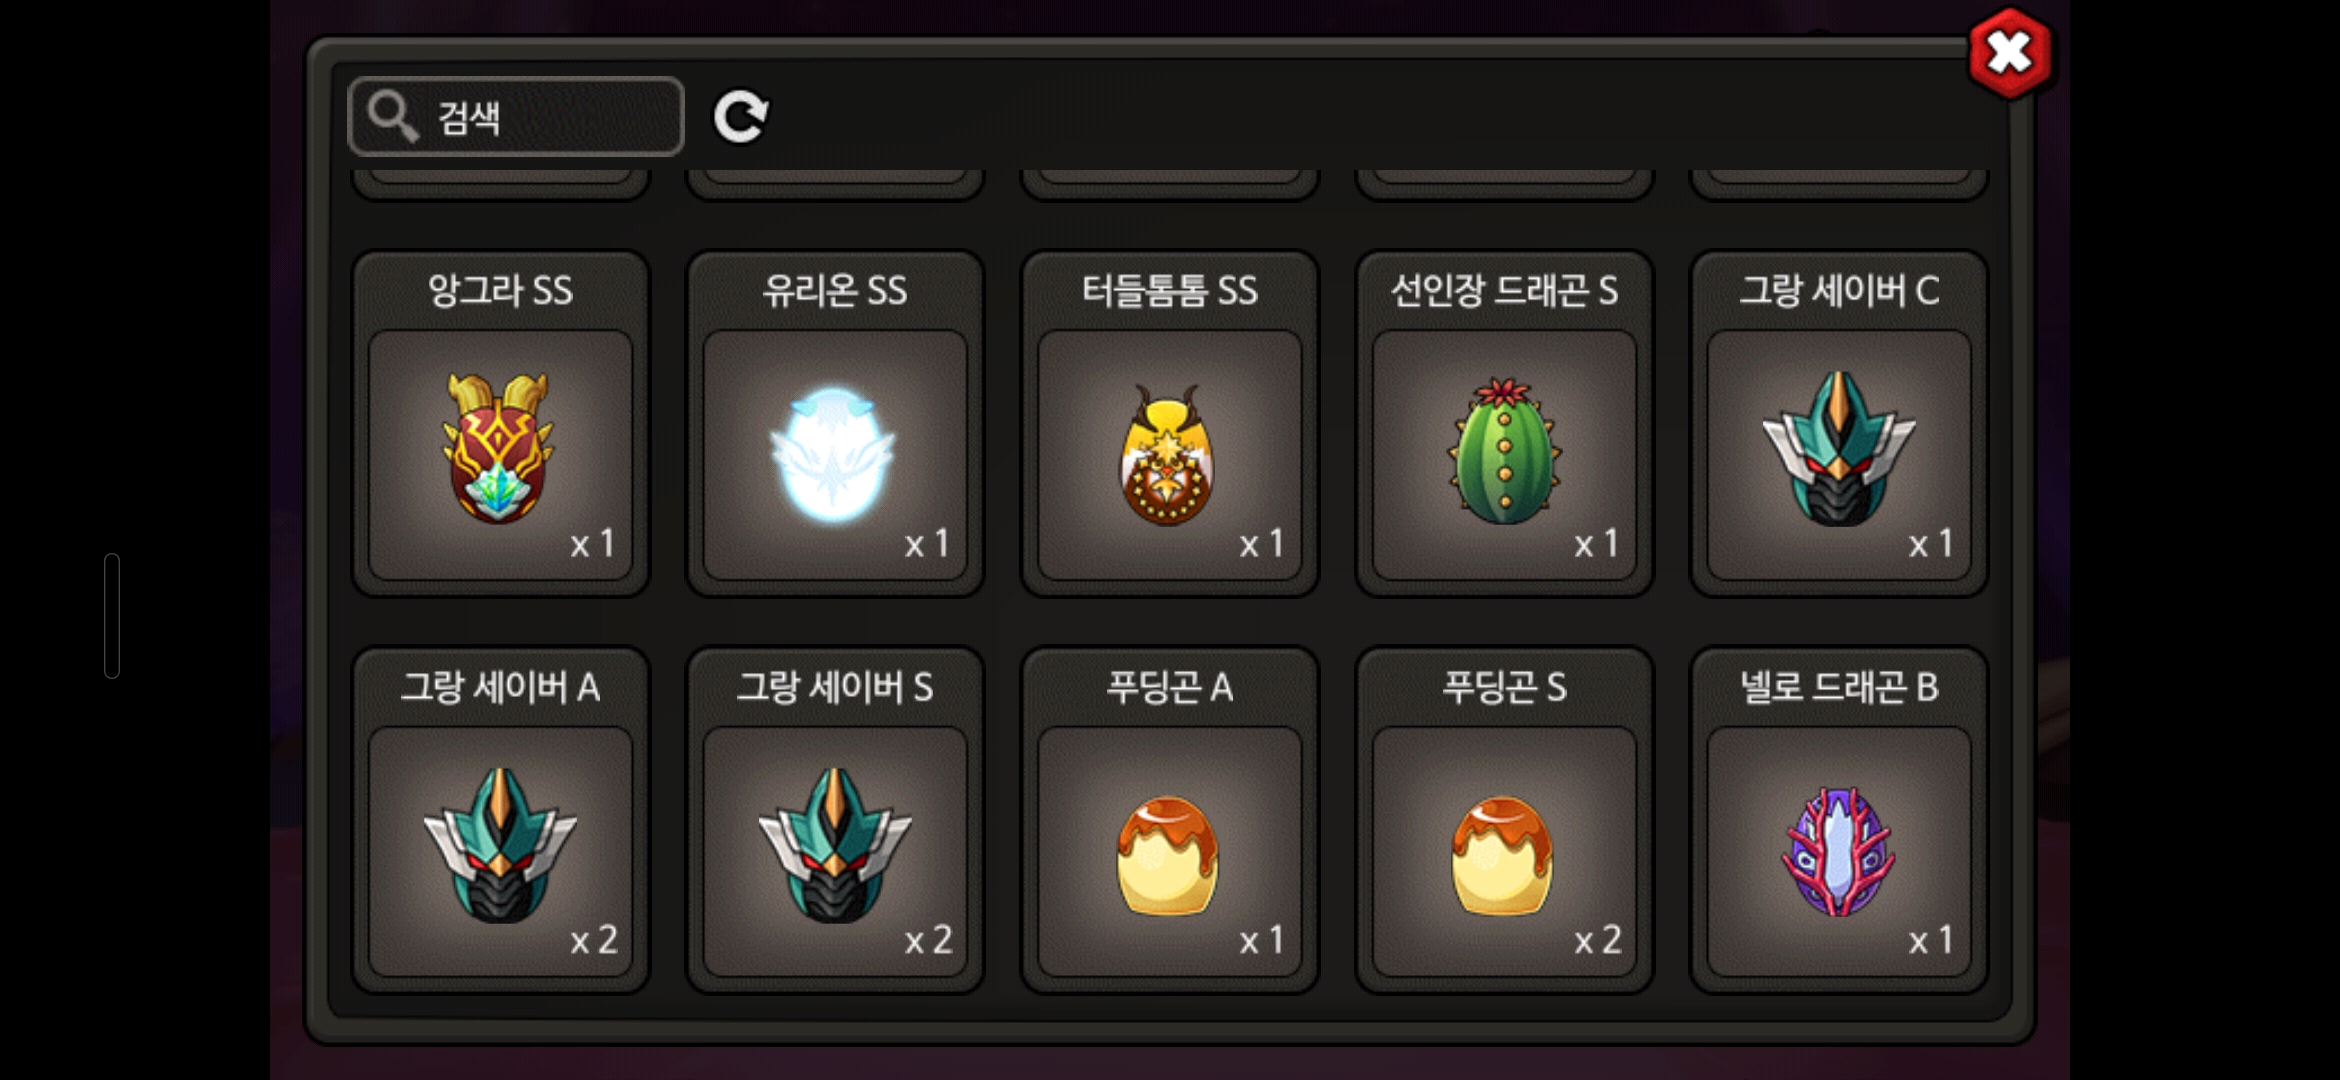Select the partially hidden top-right card

click(1839, 184)
